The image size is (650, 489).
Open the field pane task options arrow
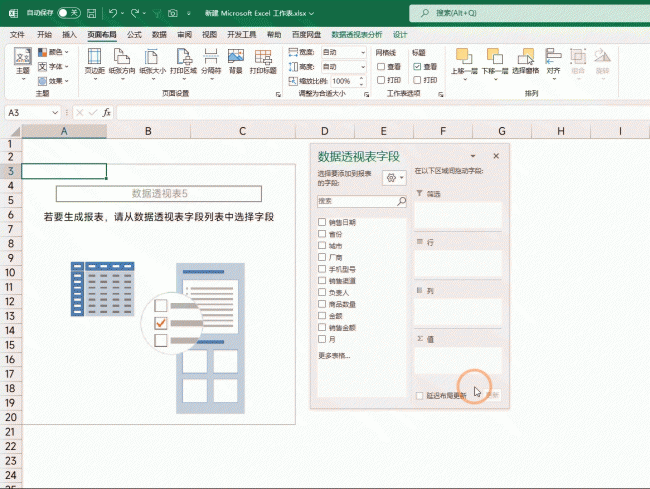pos(473,156)
